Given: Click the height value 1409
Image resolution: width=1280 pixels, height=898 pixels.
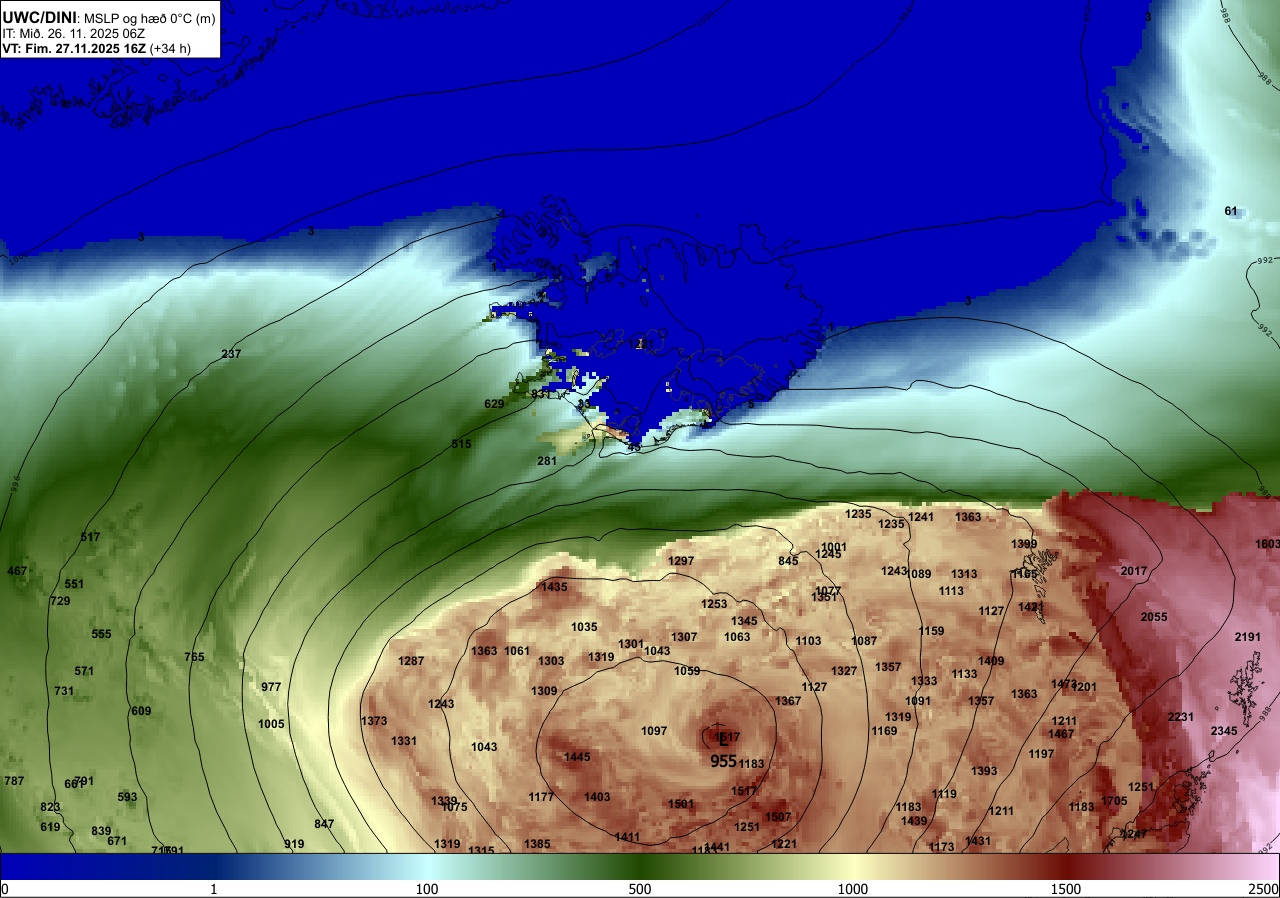Looking at the screenshot, I should click(x=991, y=661).
